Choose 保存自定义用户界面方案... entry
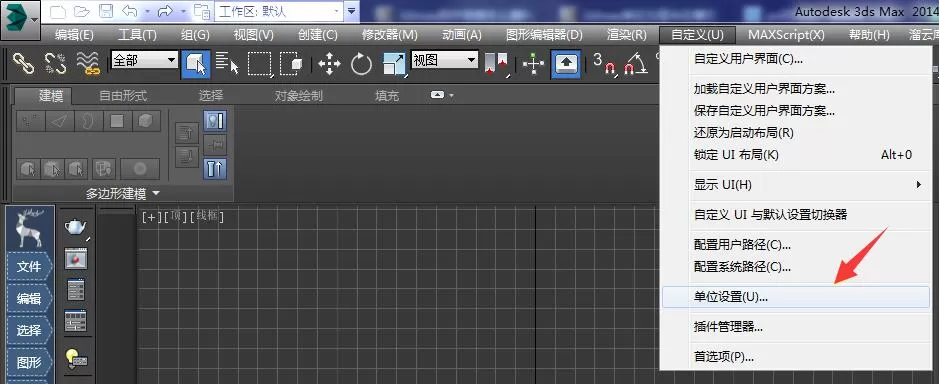This screenshot has height=384, width=939. click(x=796, y=111)
